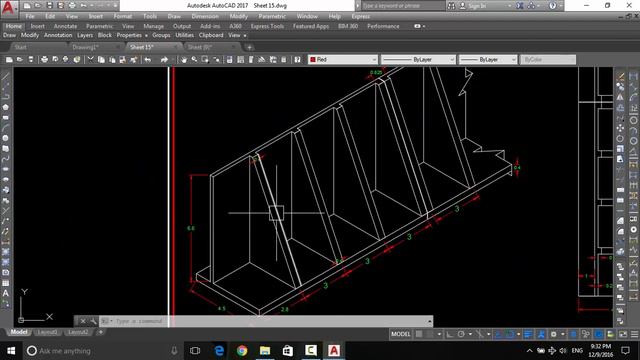Select the Pan hand tool
Image resolution: width=640 pixels, height=360 pixels.
(x=184, y=60)
